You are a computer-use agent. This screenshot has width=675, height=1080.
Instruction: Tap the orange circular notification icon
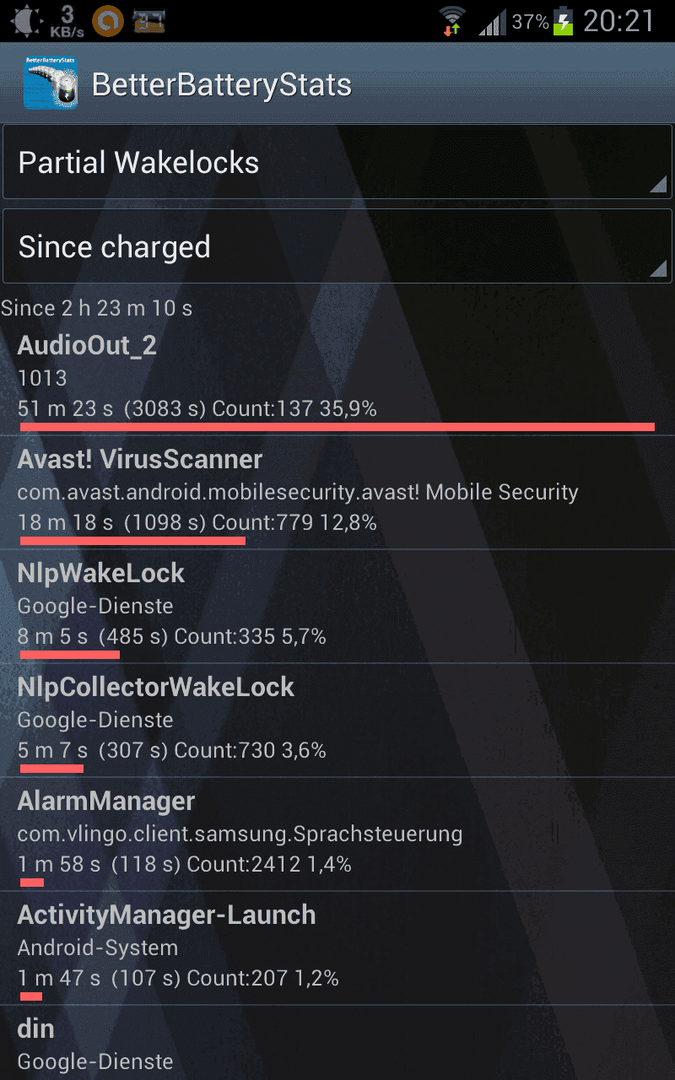click(107, 21)
